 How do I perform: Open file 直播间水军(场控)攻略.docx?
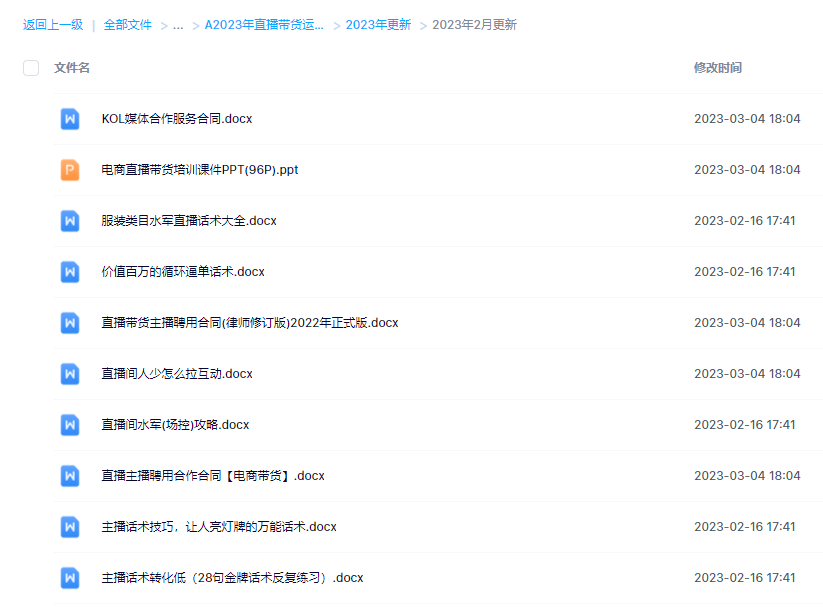click(175, 424)
